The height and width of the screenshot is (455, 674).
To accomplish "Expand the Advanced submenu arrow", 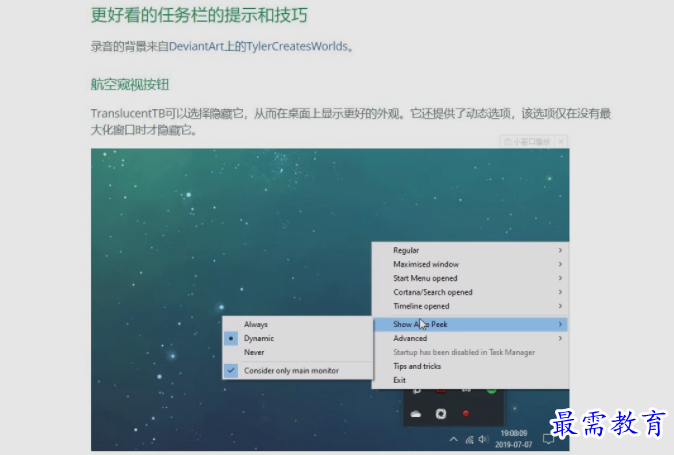I will pyautogui.click(x=560, y=338).
